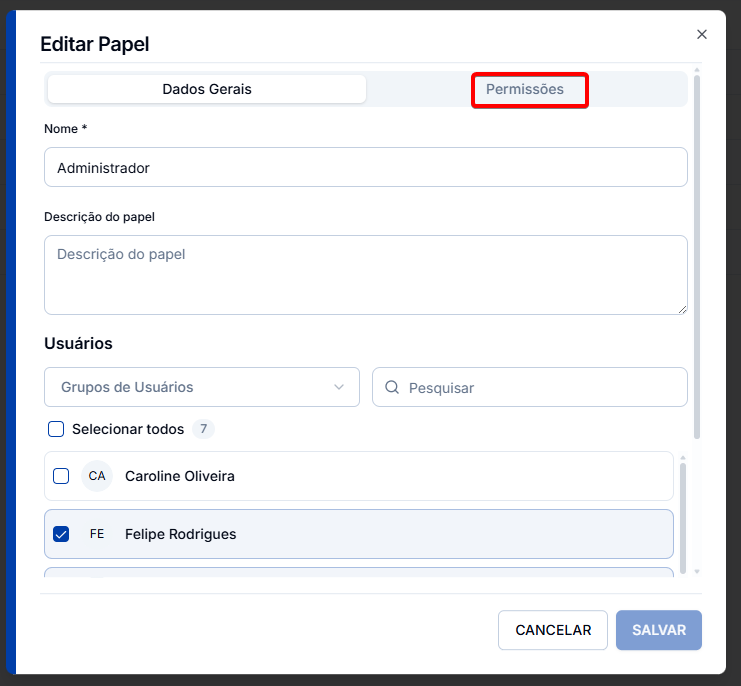This screenshot has height=686, width=741.
Task: Click the magnifier icon in Pesquisar field
Action: pos(392,387)
